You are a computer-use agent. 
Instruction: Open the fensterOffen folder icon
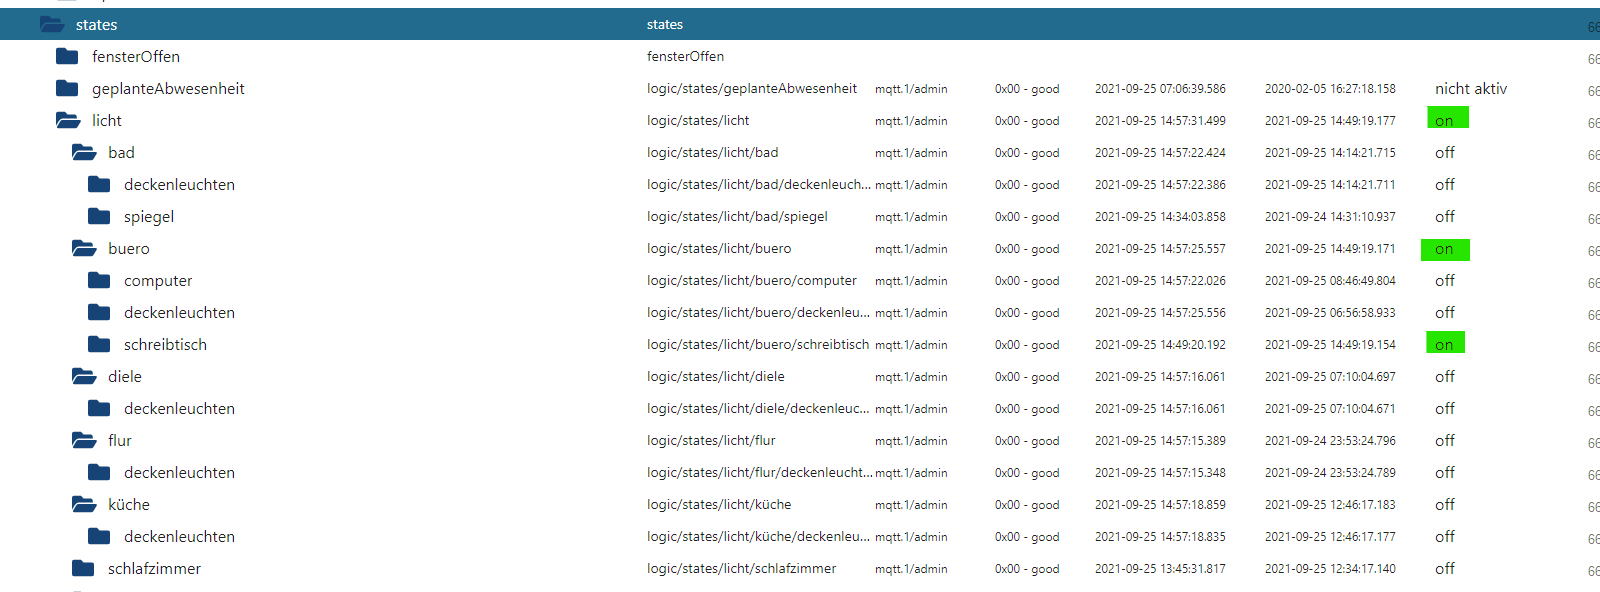pyautogui.click(x=67, y=56)
